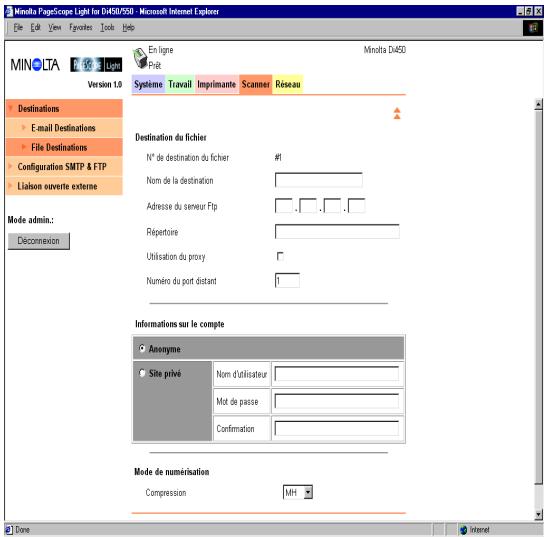
Task: Switch to the Système tab
Action: [148, 84]
